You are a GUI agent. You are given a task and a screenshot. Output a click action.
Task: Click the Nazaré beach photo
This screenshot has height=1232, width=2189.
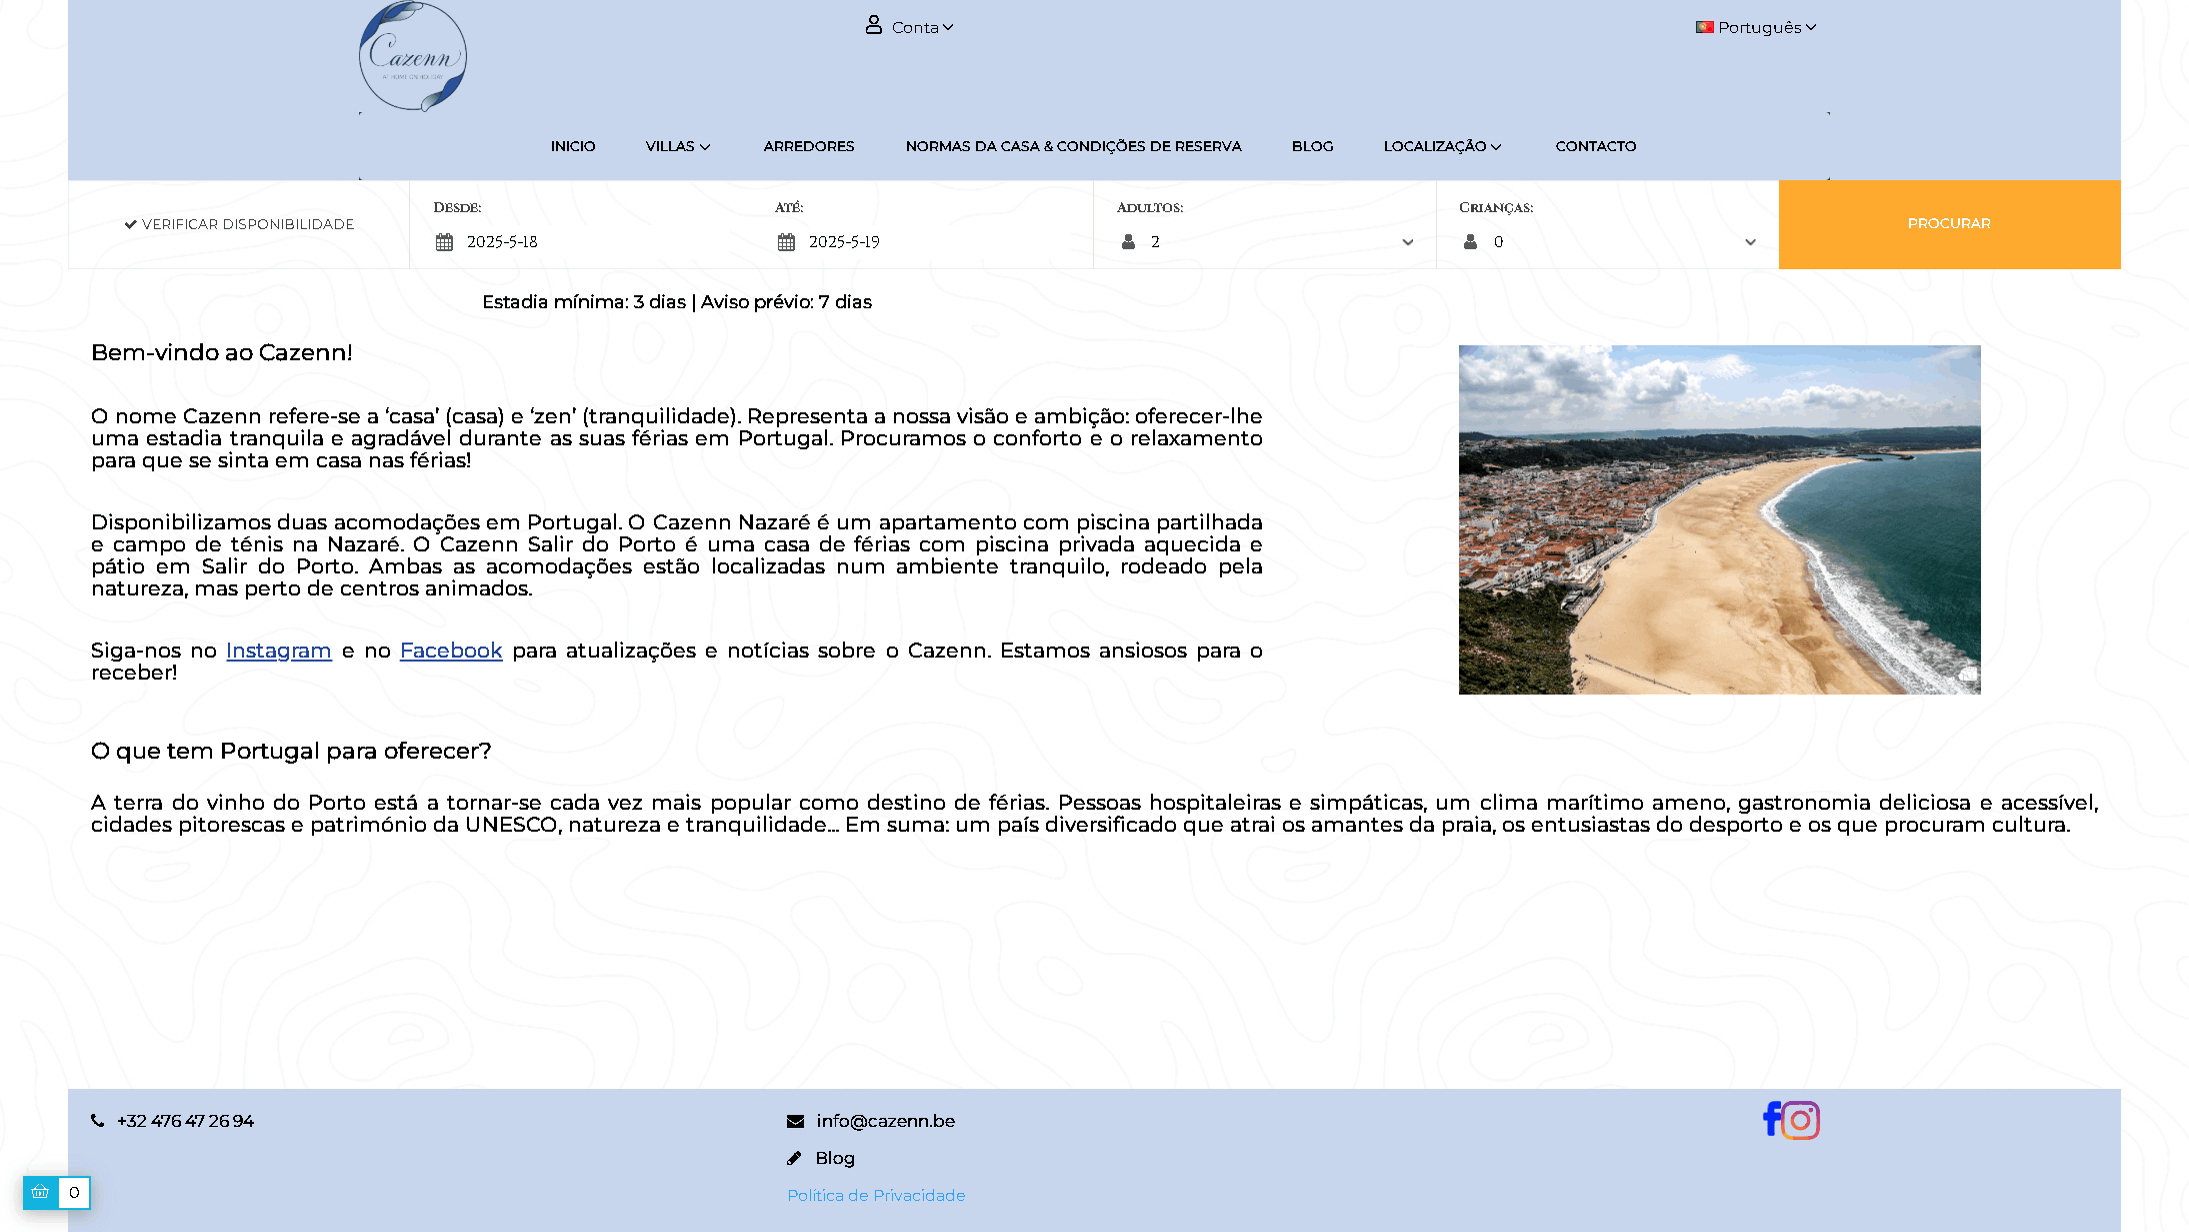click(x=1719, y=520)
